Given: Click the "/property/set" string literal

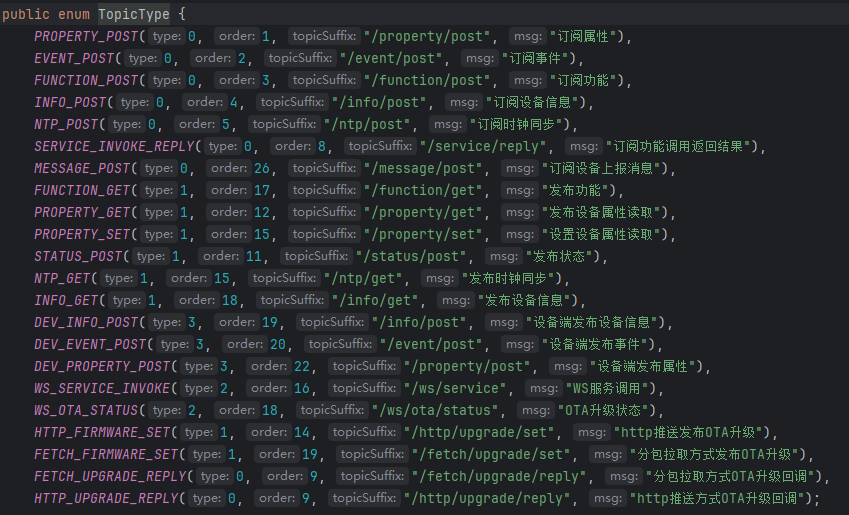Looking at the screenshot, I should [423, 234].
